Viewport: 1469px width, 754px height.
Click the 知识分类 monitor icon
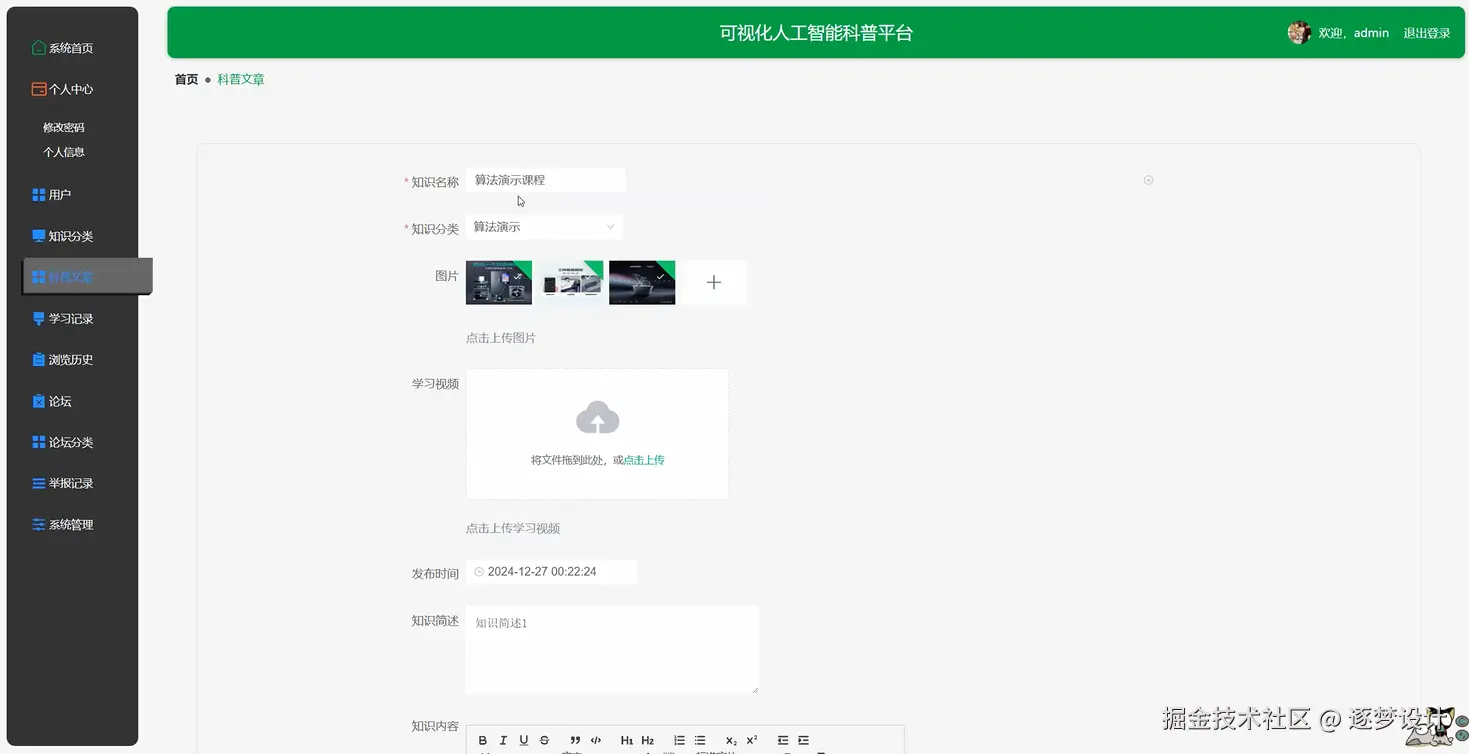[x=38, y=236]
